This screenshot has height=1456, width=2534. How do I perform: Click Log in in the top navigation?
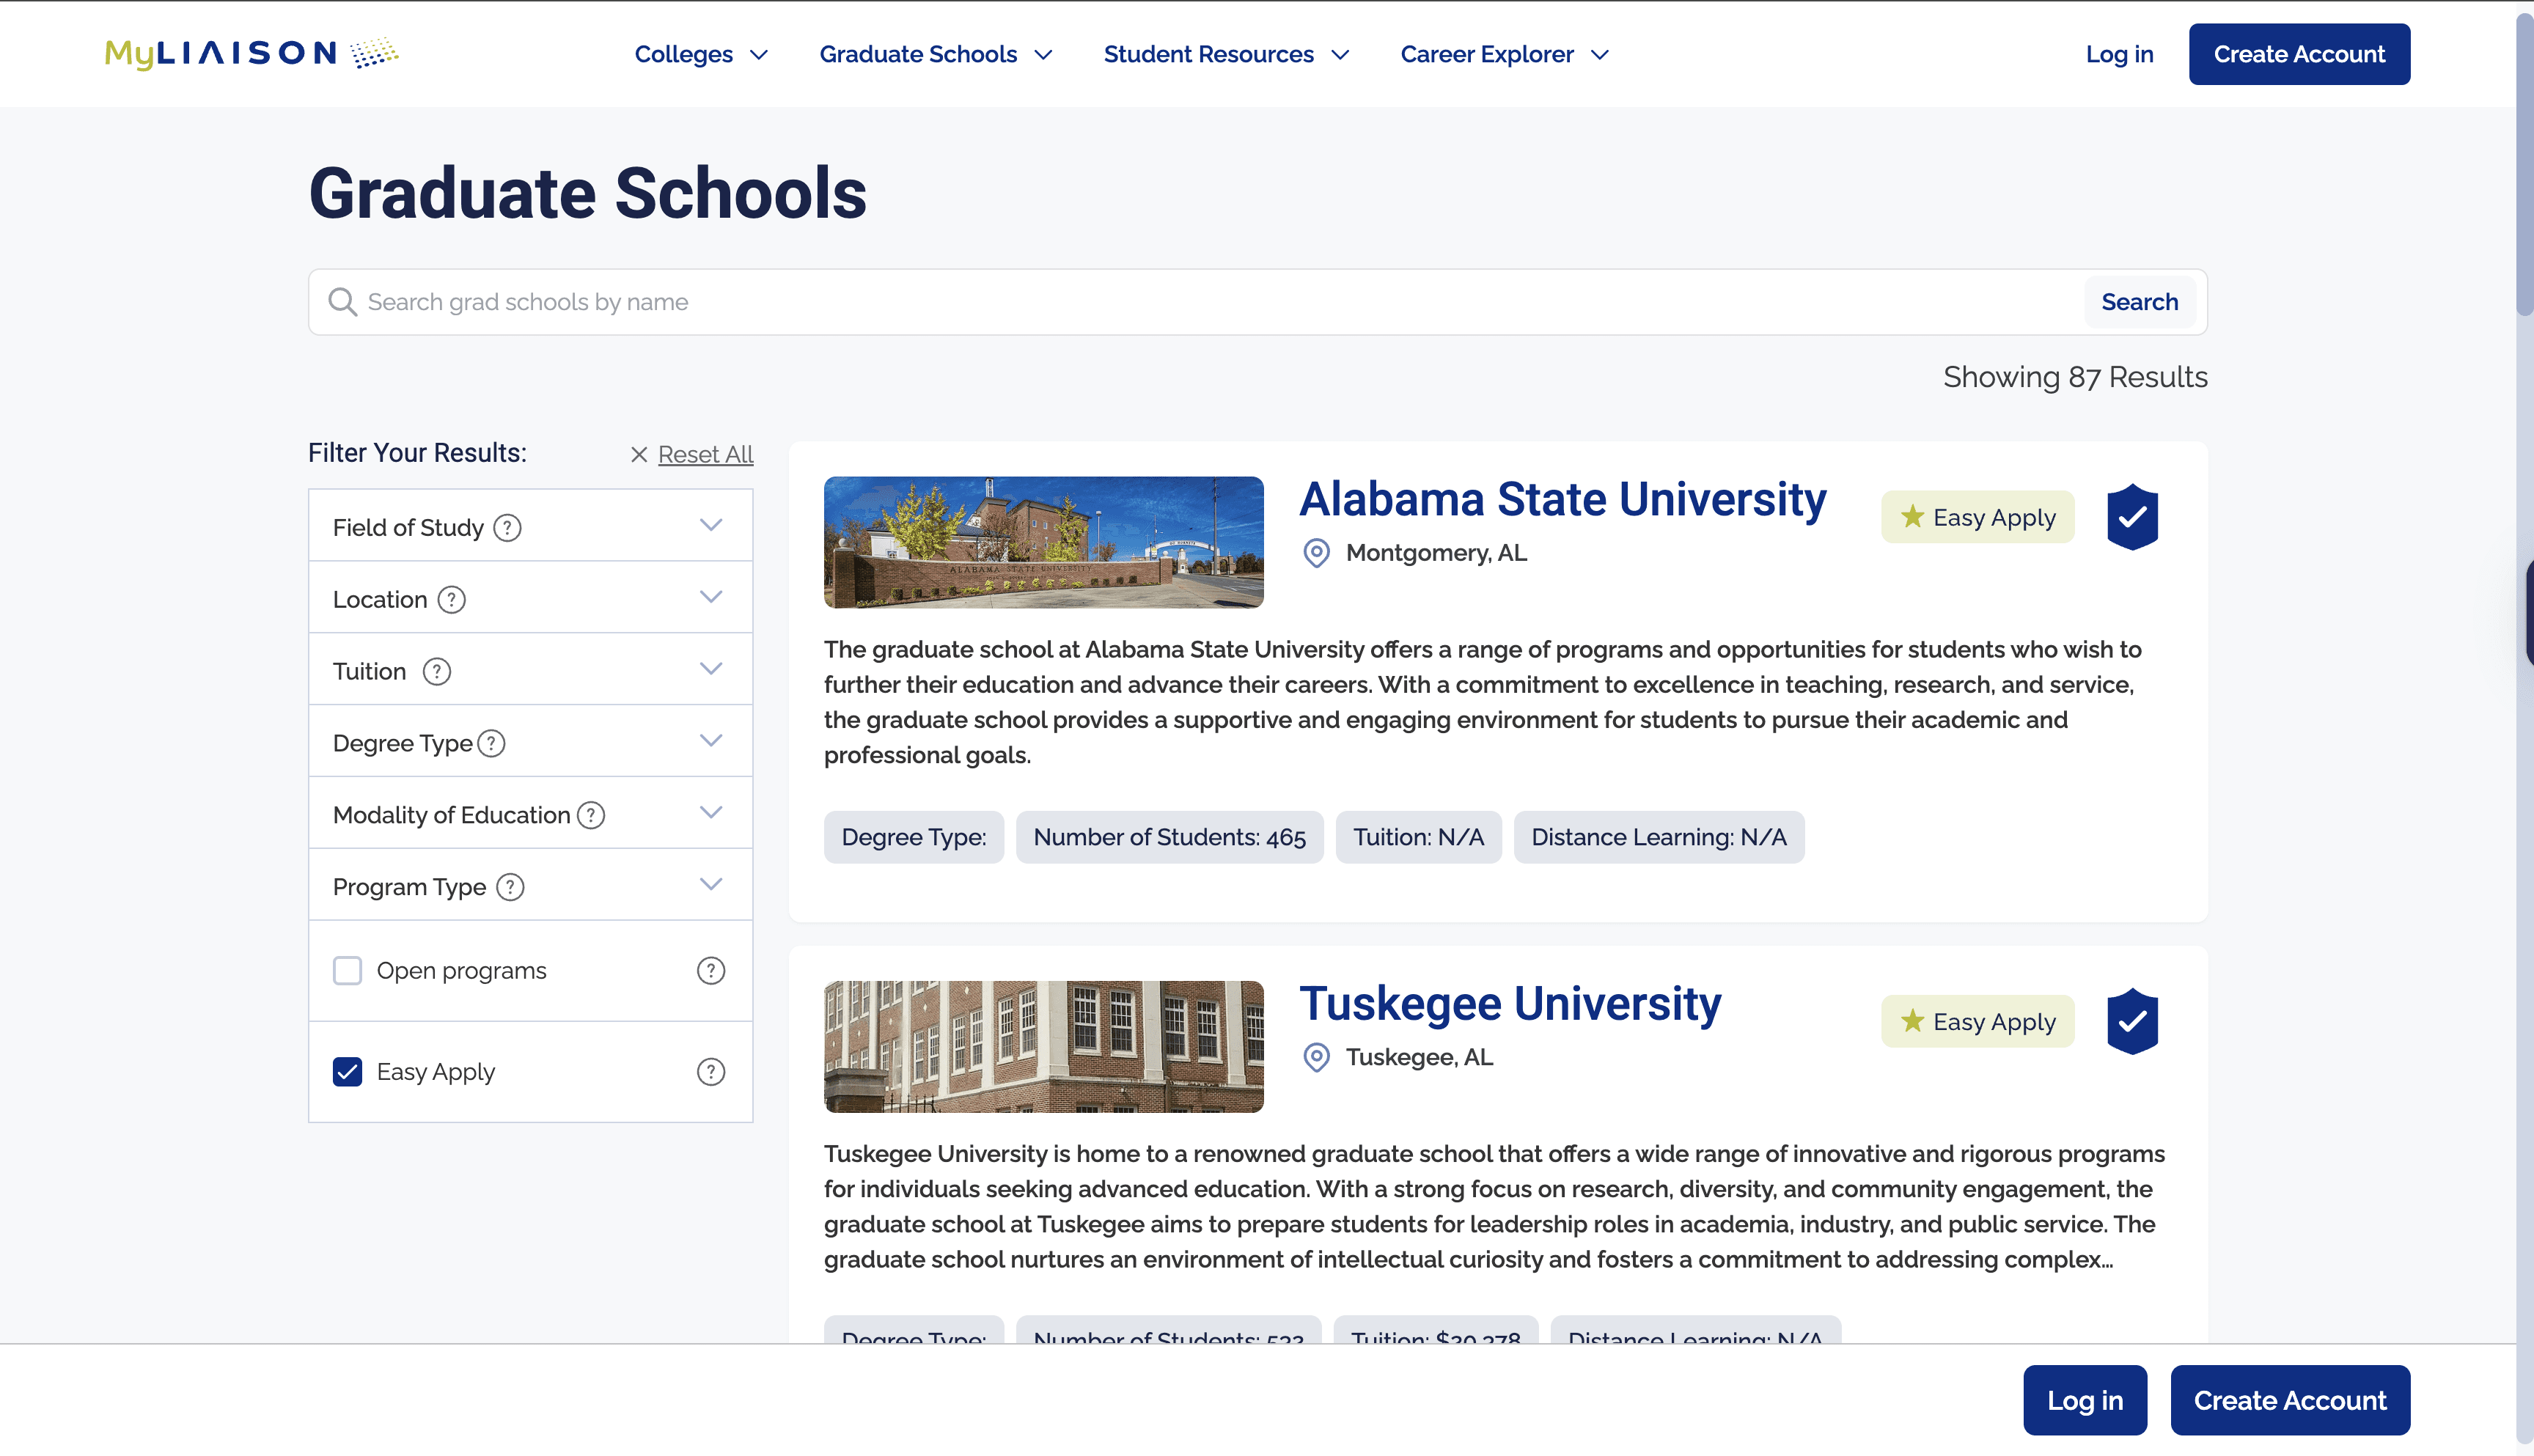click(2119, 54)
